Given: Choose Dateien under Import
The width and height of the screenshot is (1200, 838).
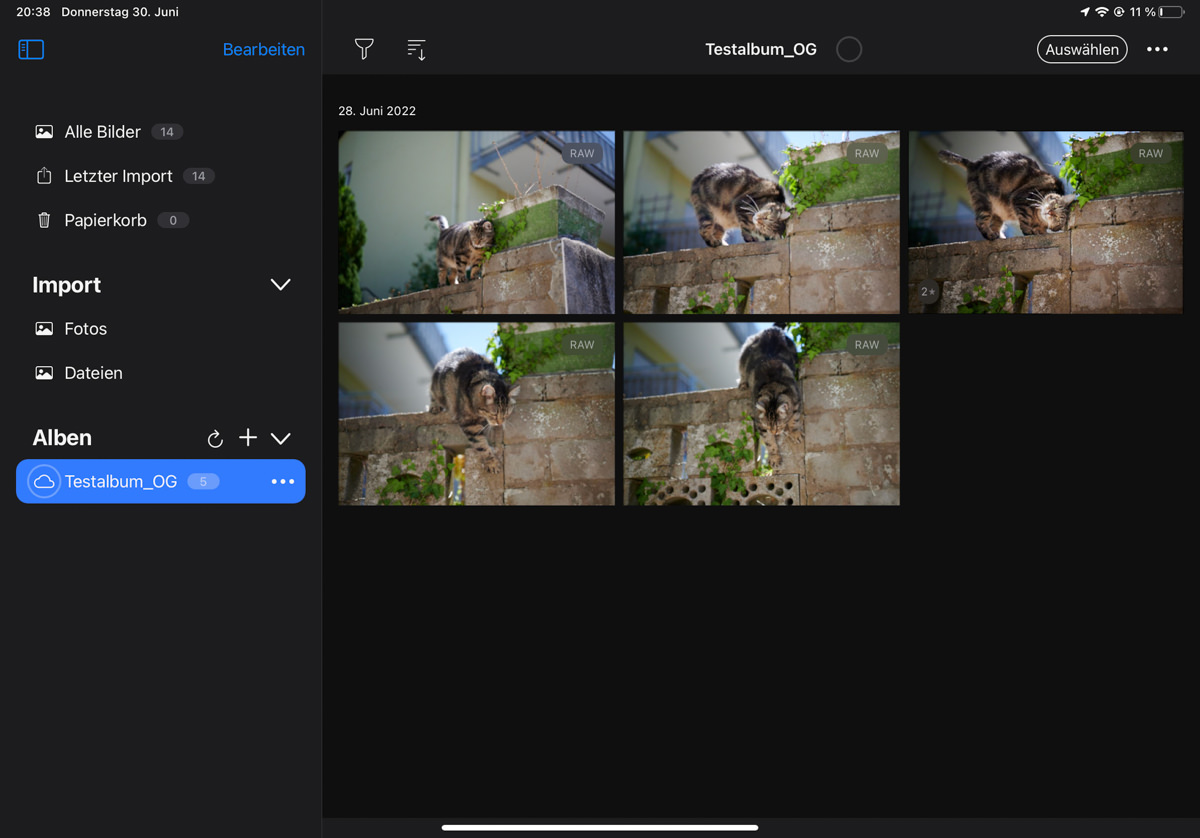Looking at the screenshot, I should click(93, 373).
